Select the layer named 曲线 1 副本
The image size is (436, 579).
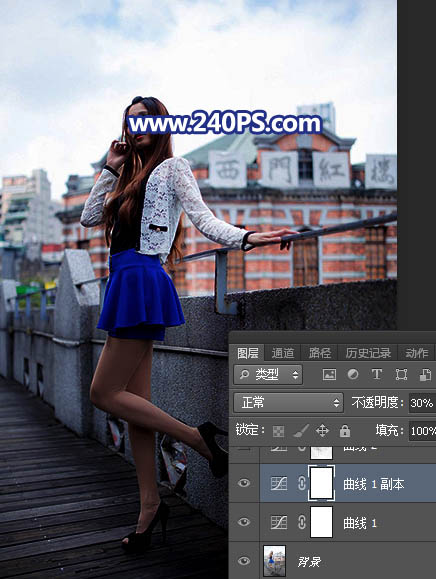(374, 484)
